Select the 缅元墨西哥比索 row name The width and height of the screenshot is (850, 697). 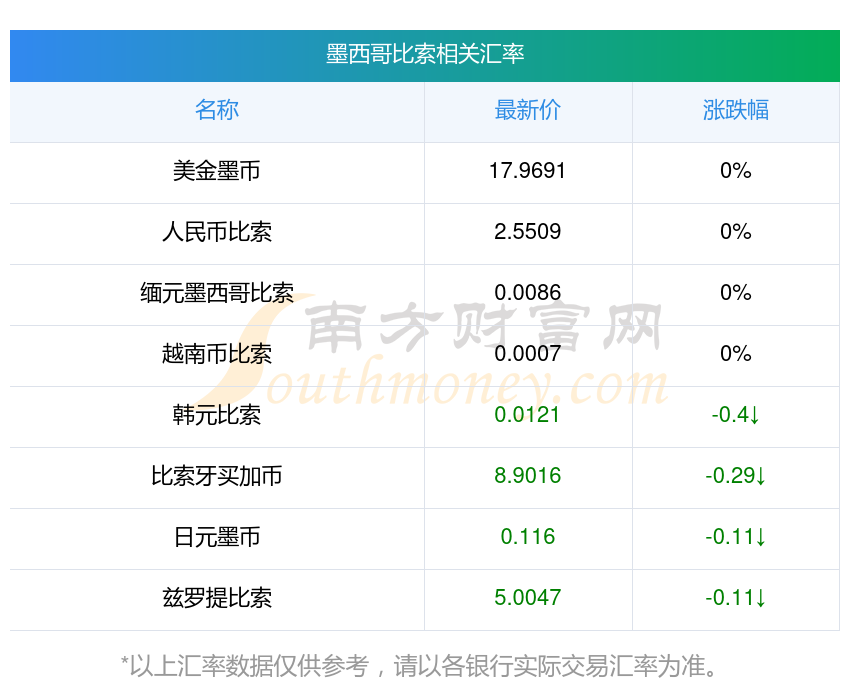point(217,293)
